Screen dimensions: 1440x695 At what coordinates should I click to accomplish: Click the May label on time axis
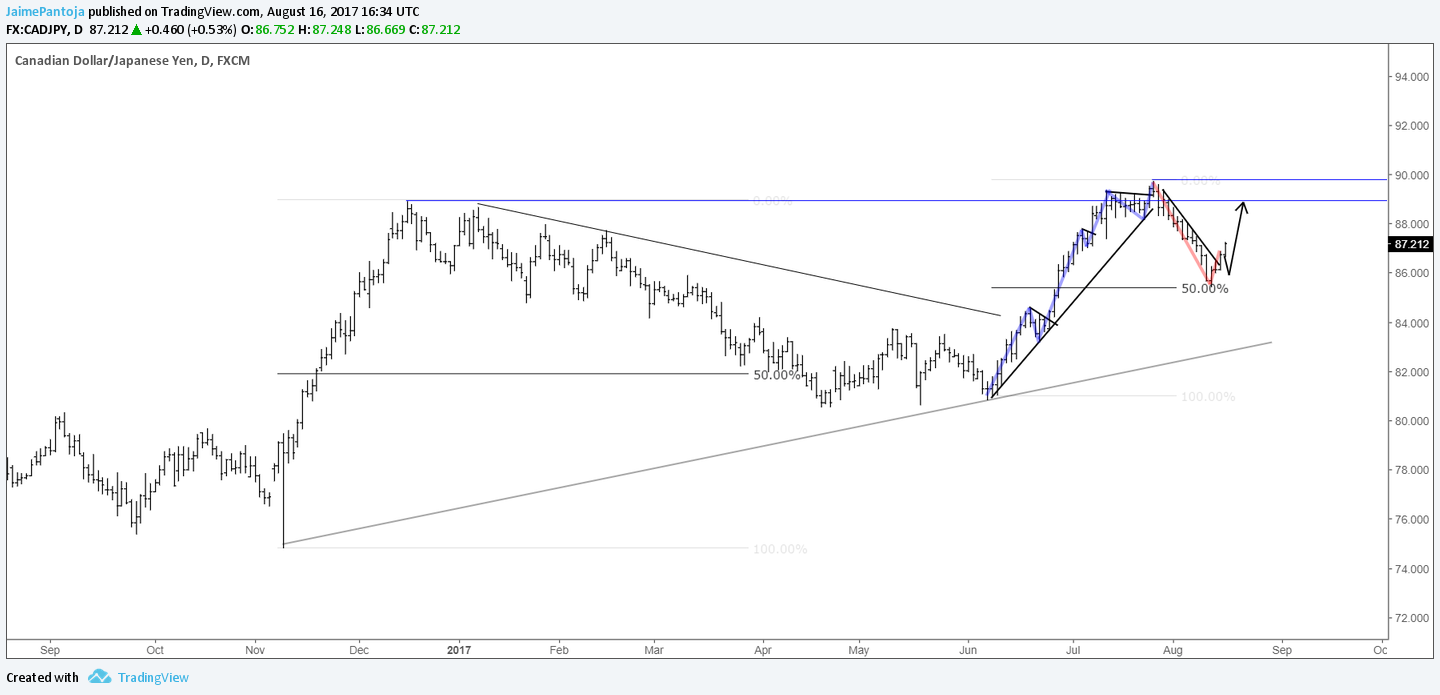click(859, 649)
